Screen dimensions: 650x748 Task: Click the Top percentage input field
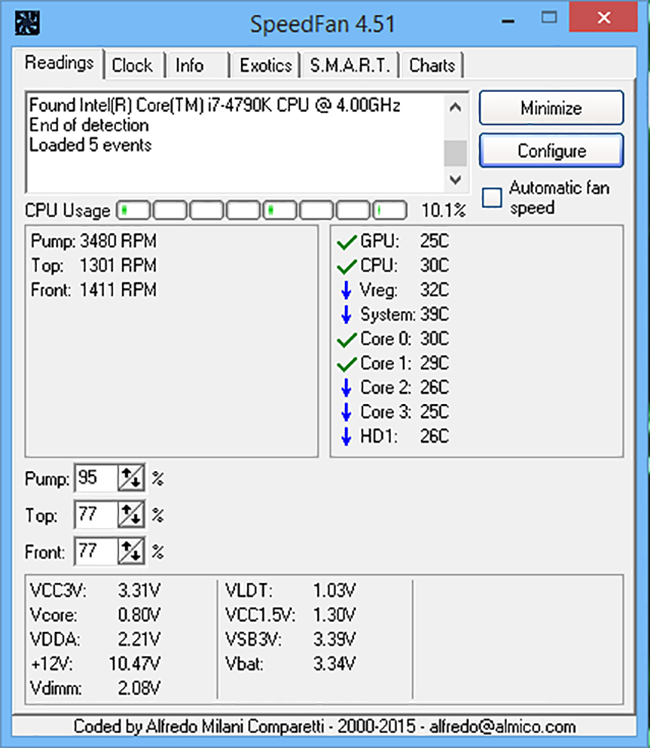pos(96,514)
